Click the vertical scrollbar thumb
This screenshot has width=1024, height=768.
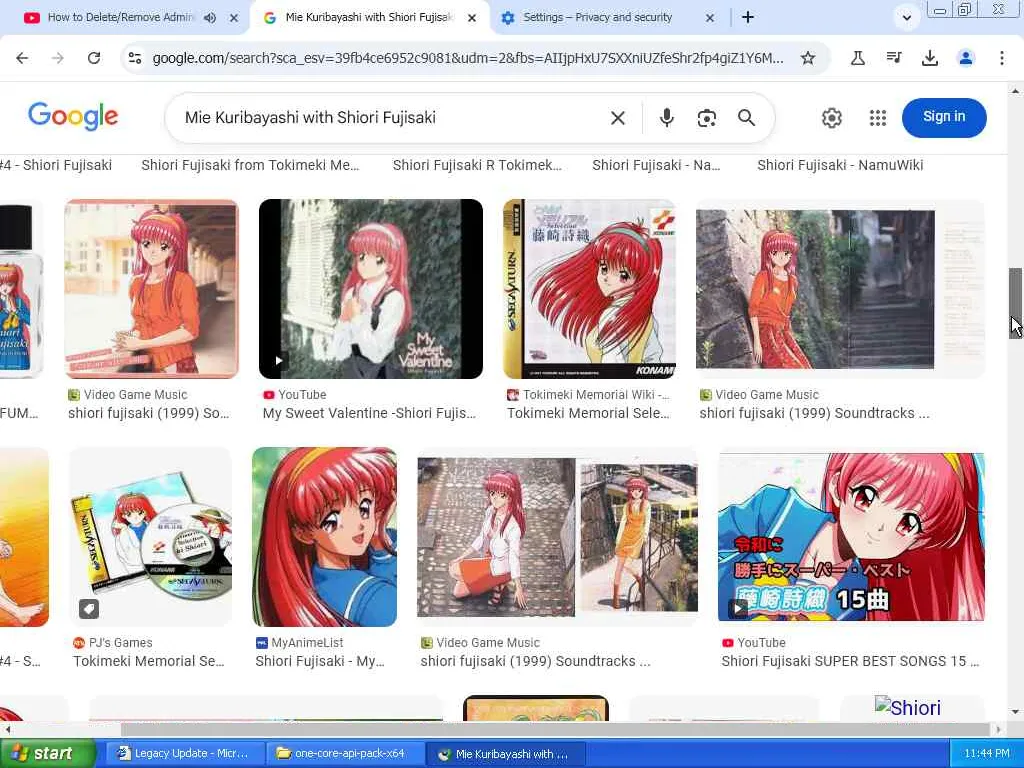click(1015, 303)
